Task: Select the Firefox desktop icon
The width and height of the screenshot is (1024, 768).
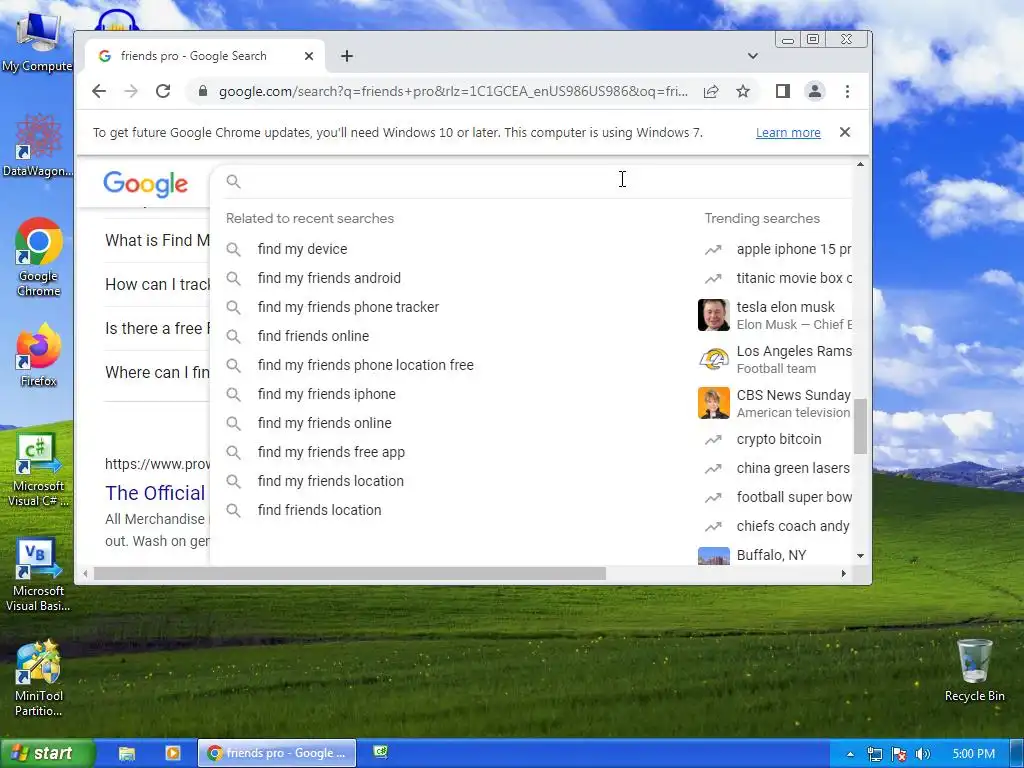Action: (x=38, y=355)
